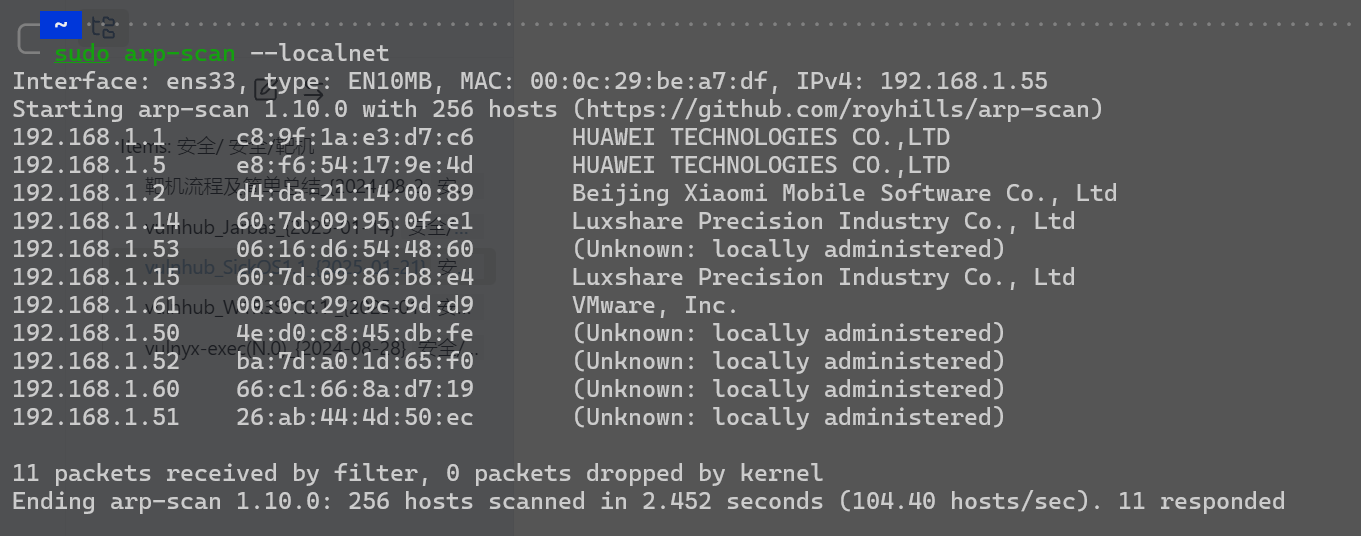
Task: Click the faint new-note pencil icon
Action: coord(266,90)
